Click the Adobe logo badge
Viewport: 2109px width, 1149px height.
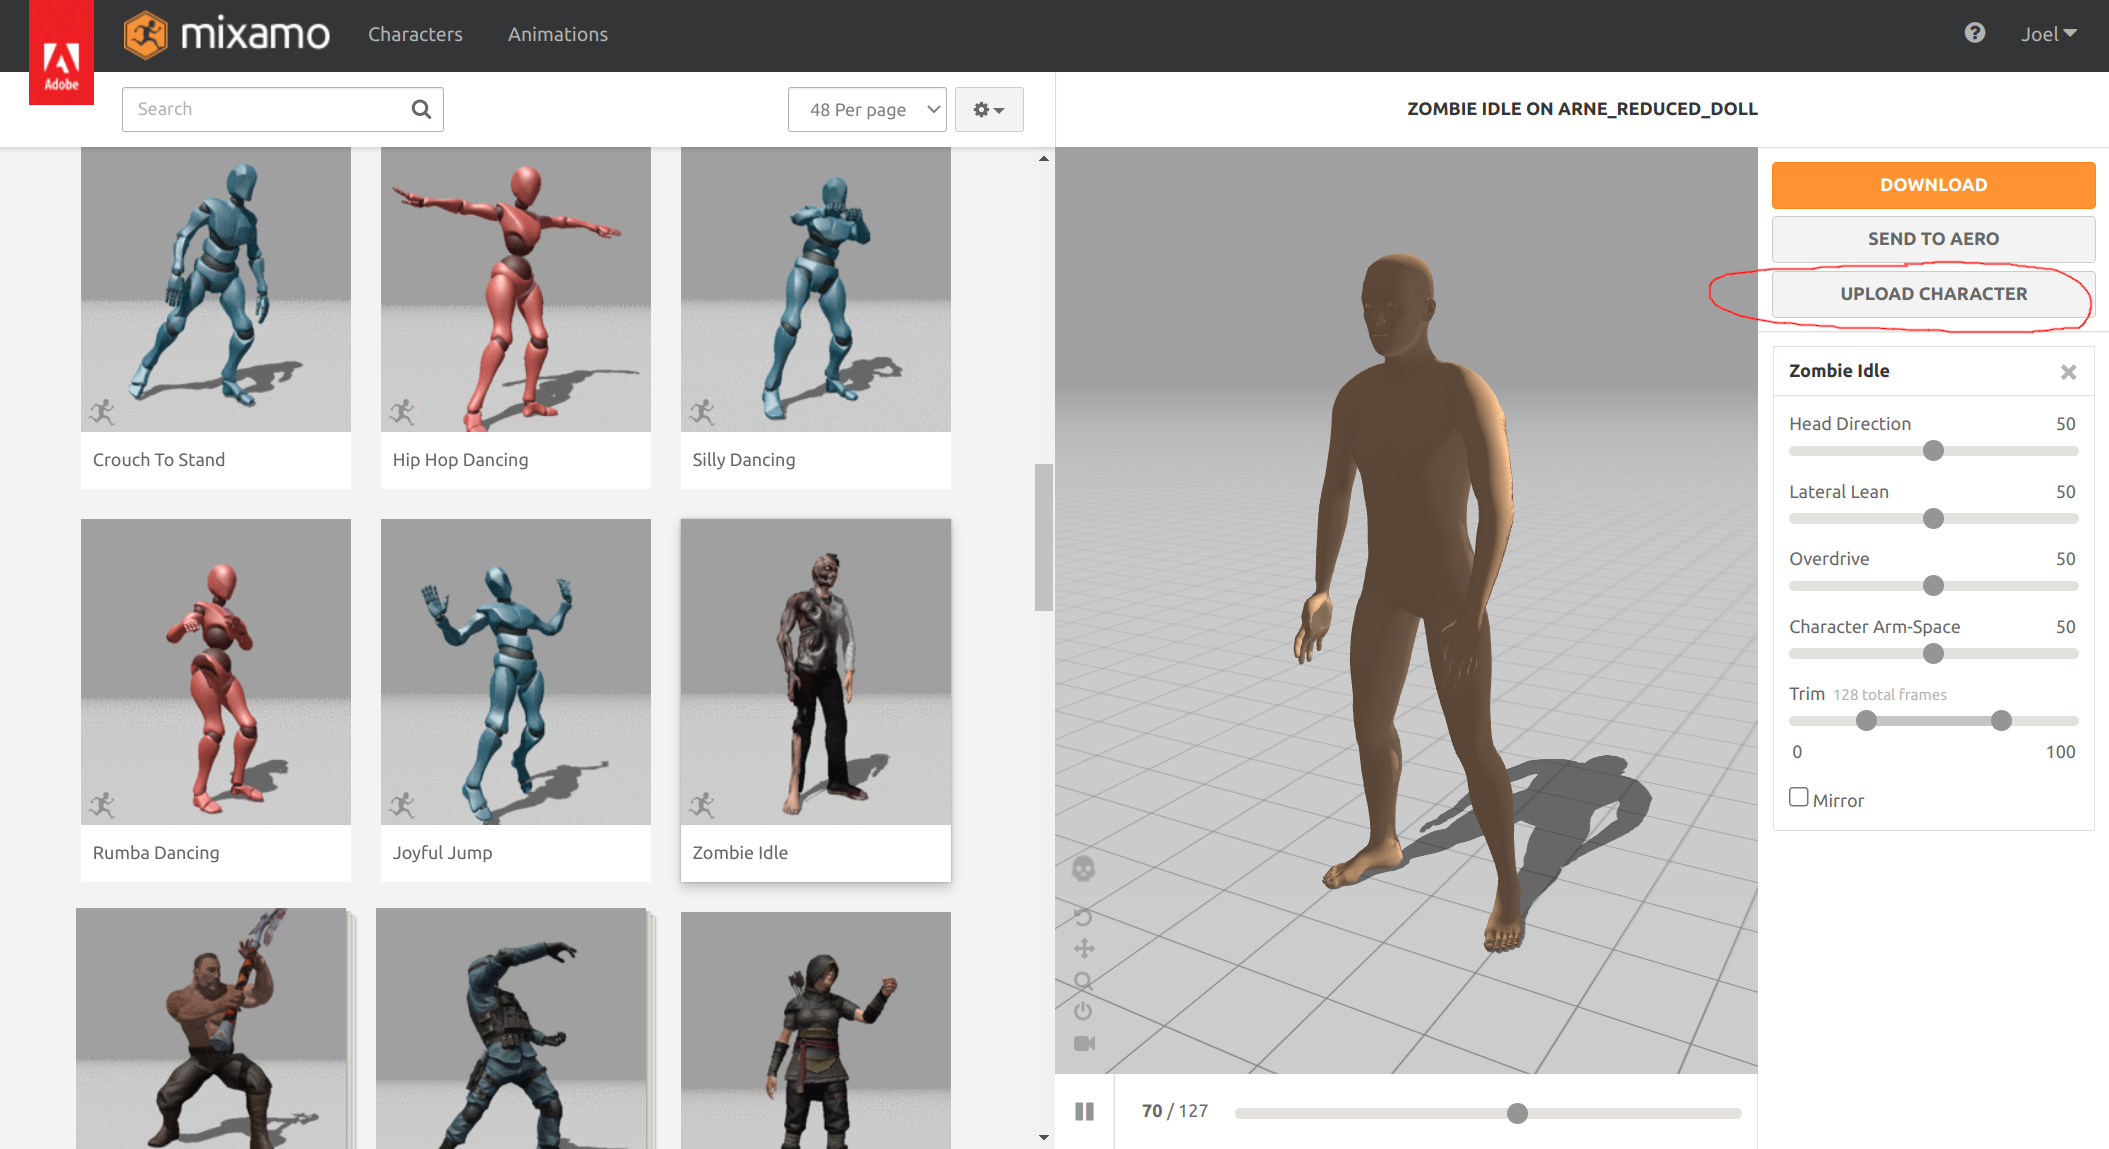[x=61, y=52]
